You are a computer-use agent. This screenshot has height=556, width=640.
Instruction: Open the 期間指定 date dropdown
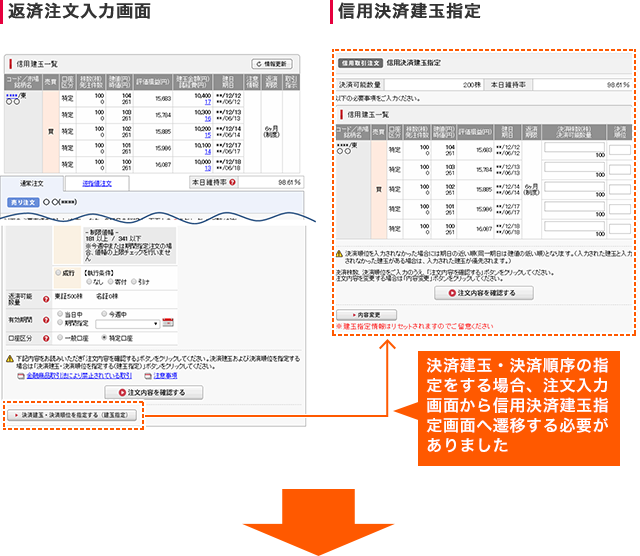click(129, 324)
